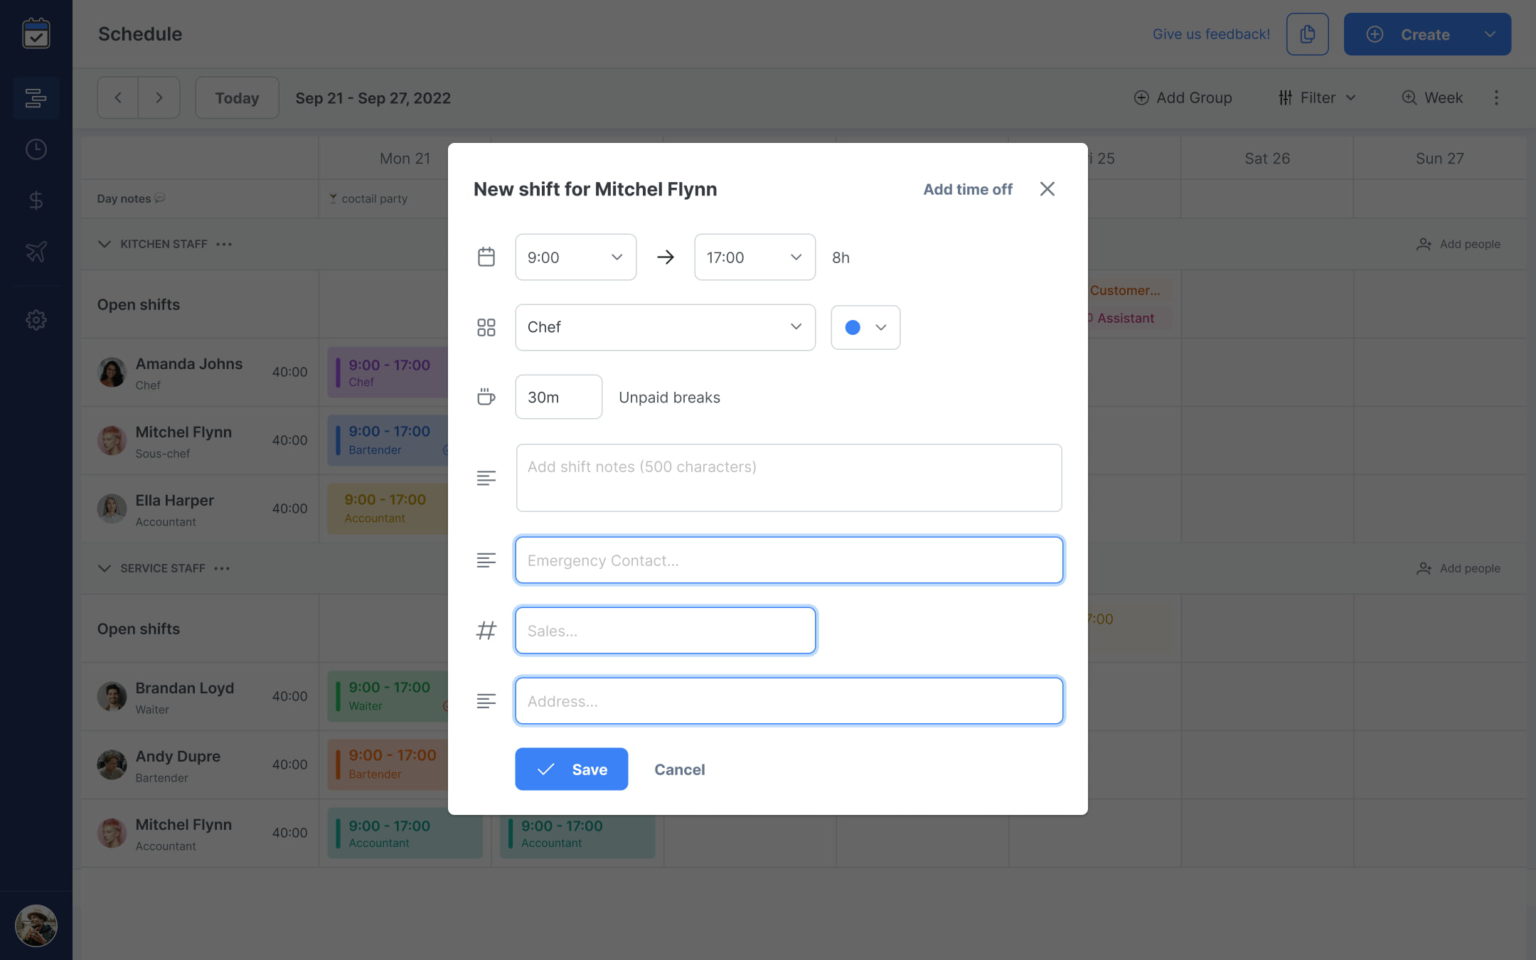Open the Give us feedback link
Image resolution: width=1536 pixels, height=960 pixels.
click(x=1211, y=33)
